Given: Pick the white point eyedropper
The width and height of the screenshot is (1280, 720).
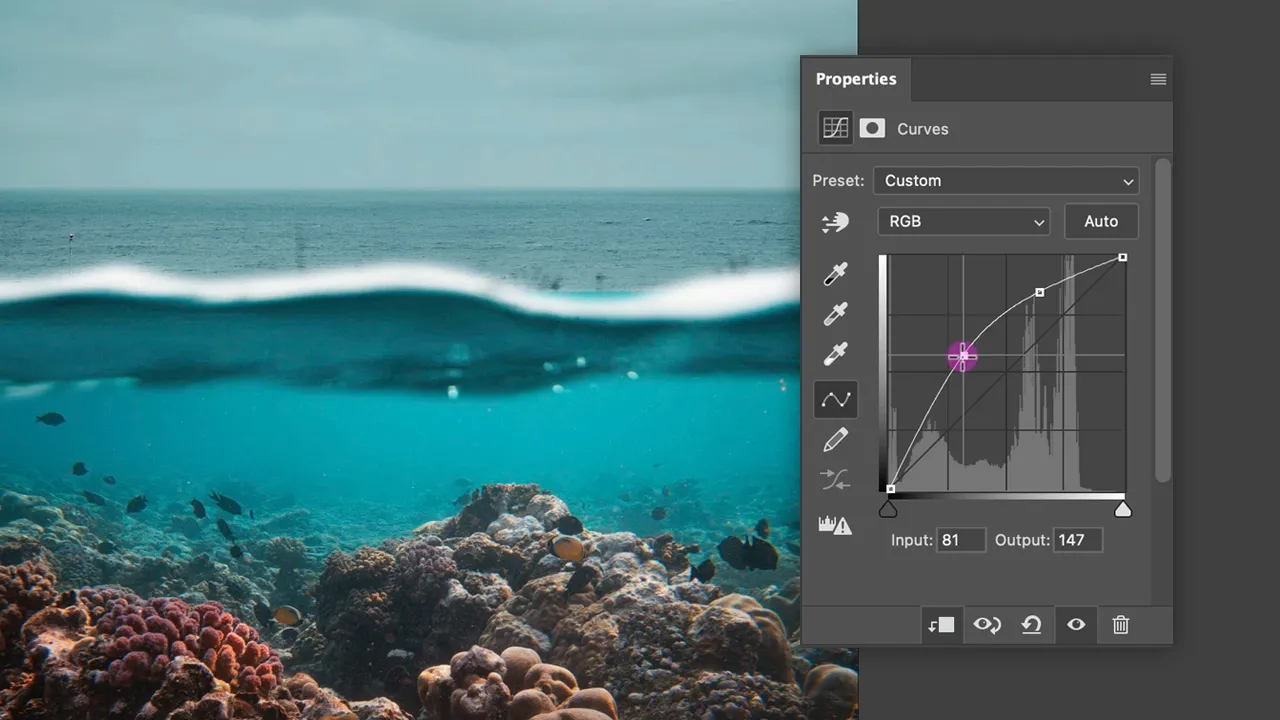Looking at the screenshot, I should click(835, 354).
